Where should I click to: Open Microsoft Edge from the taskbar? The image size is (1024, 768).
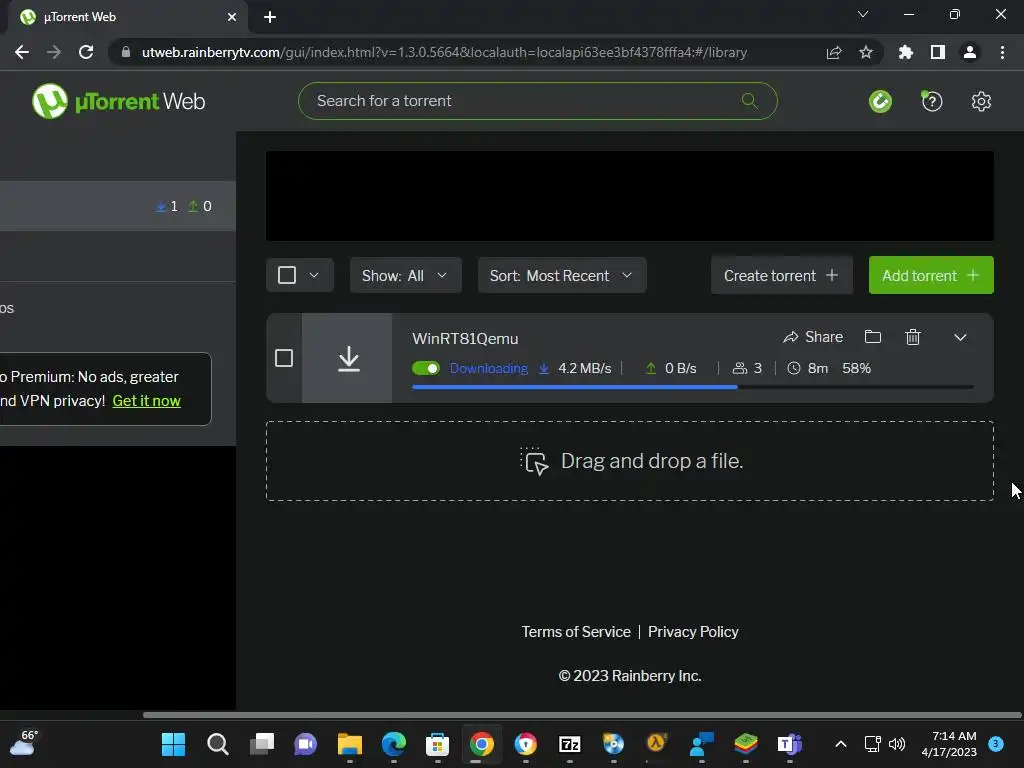pyautogui.click(x=394, y=744)
